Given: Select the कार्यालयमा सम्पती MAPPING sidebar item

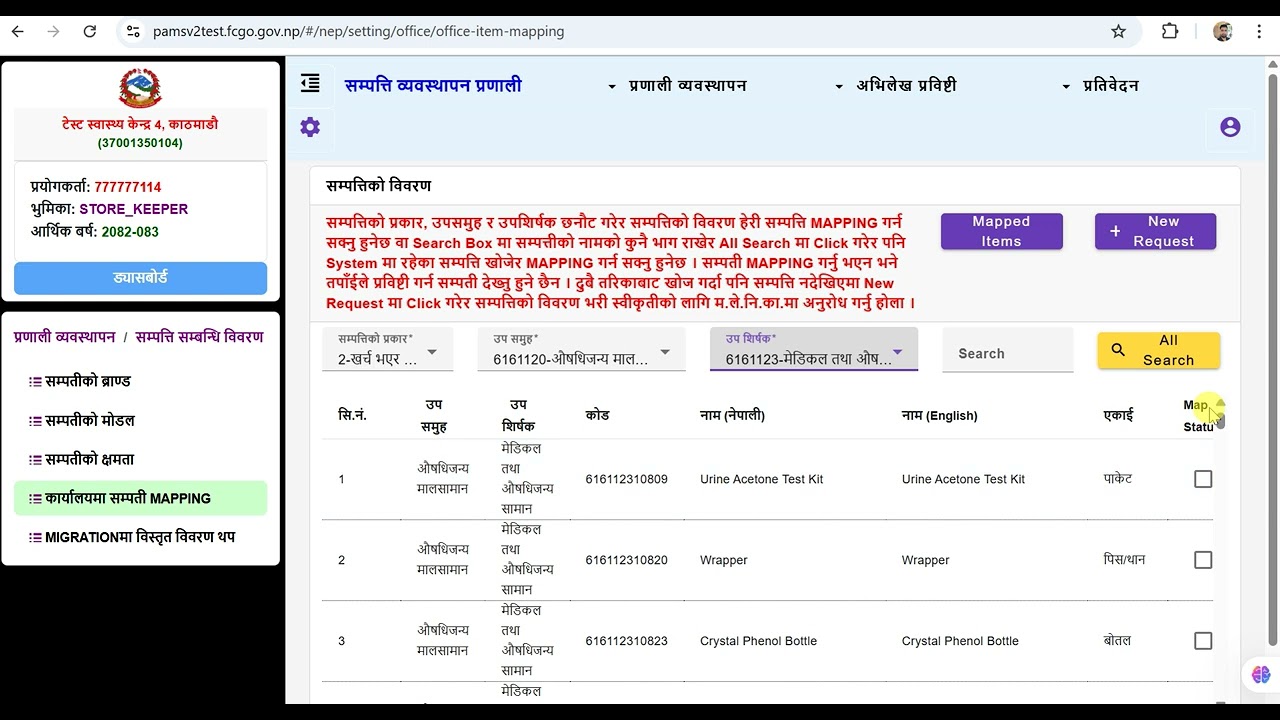Looking at the screenshot, I should point(140,498).
